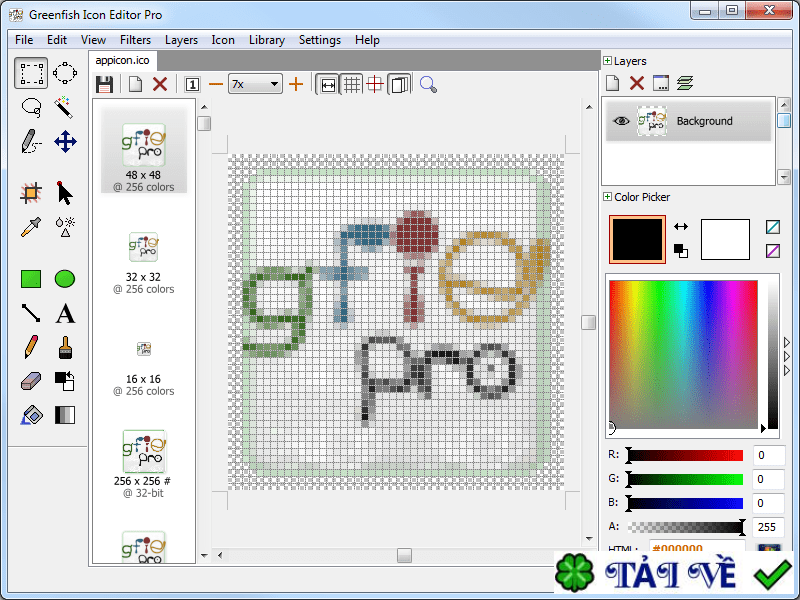Open the 7x zoom level dropdown
The width and height of the screenshot is (800, 600).
(256, 84)
